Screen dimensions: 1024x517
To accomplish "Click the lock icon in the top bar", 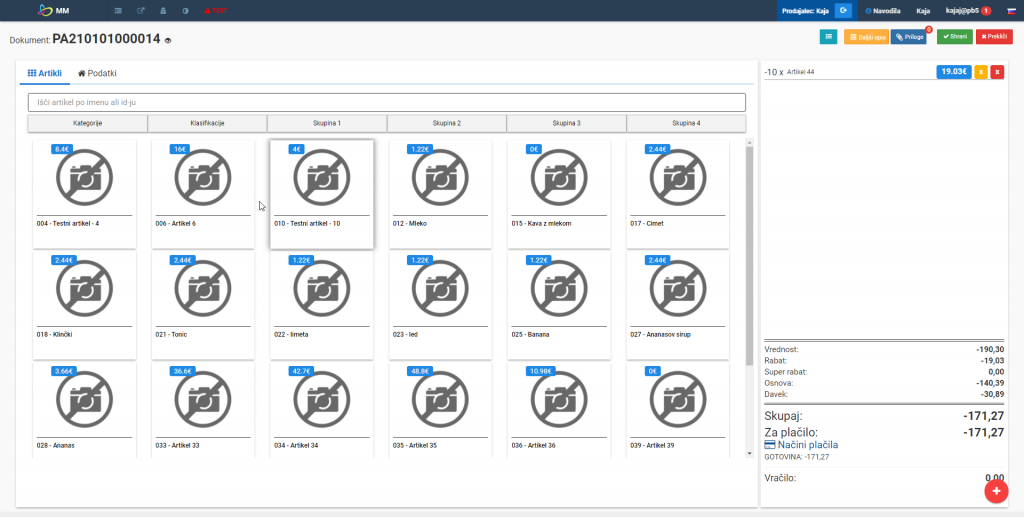I will coord(163,10).
